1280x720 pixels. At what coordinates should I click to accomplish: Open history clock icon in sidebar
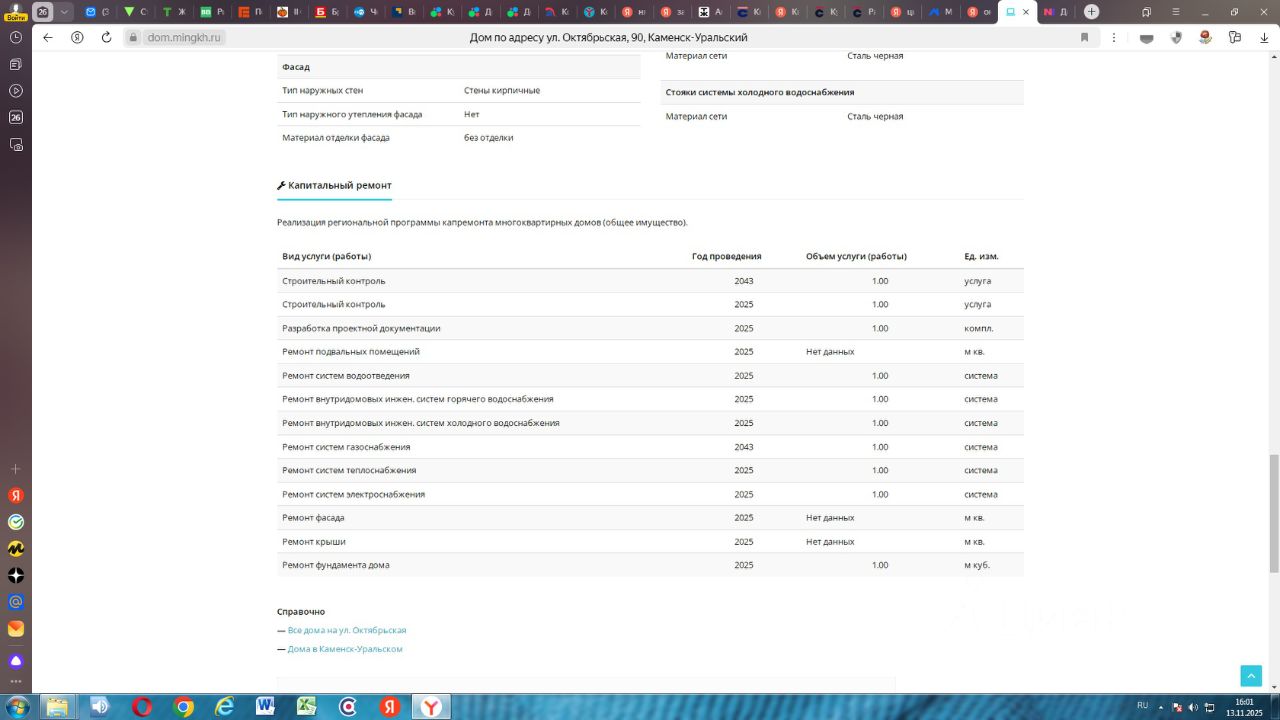point(16,37)
